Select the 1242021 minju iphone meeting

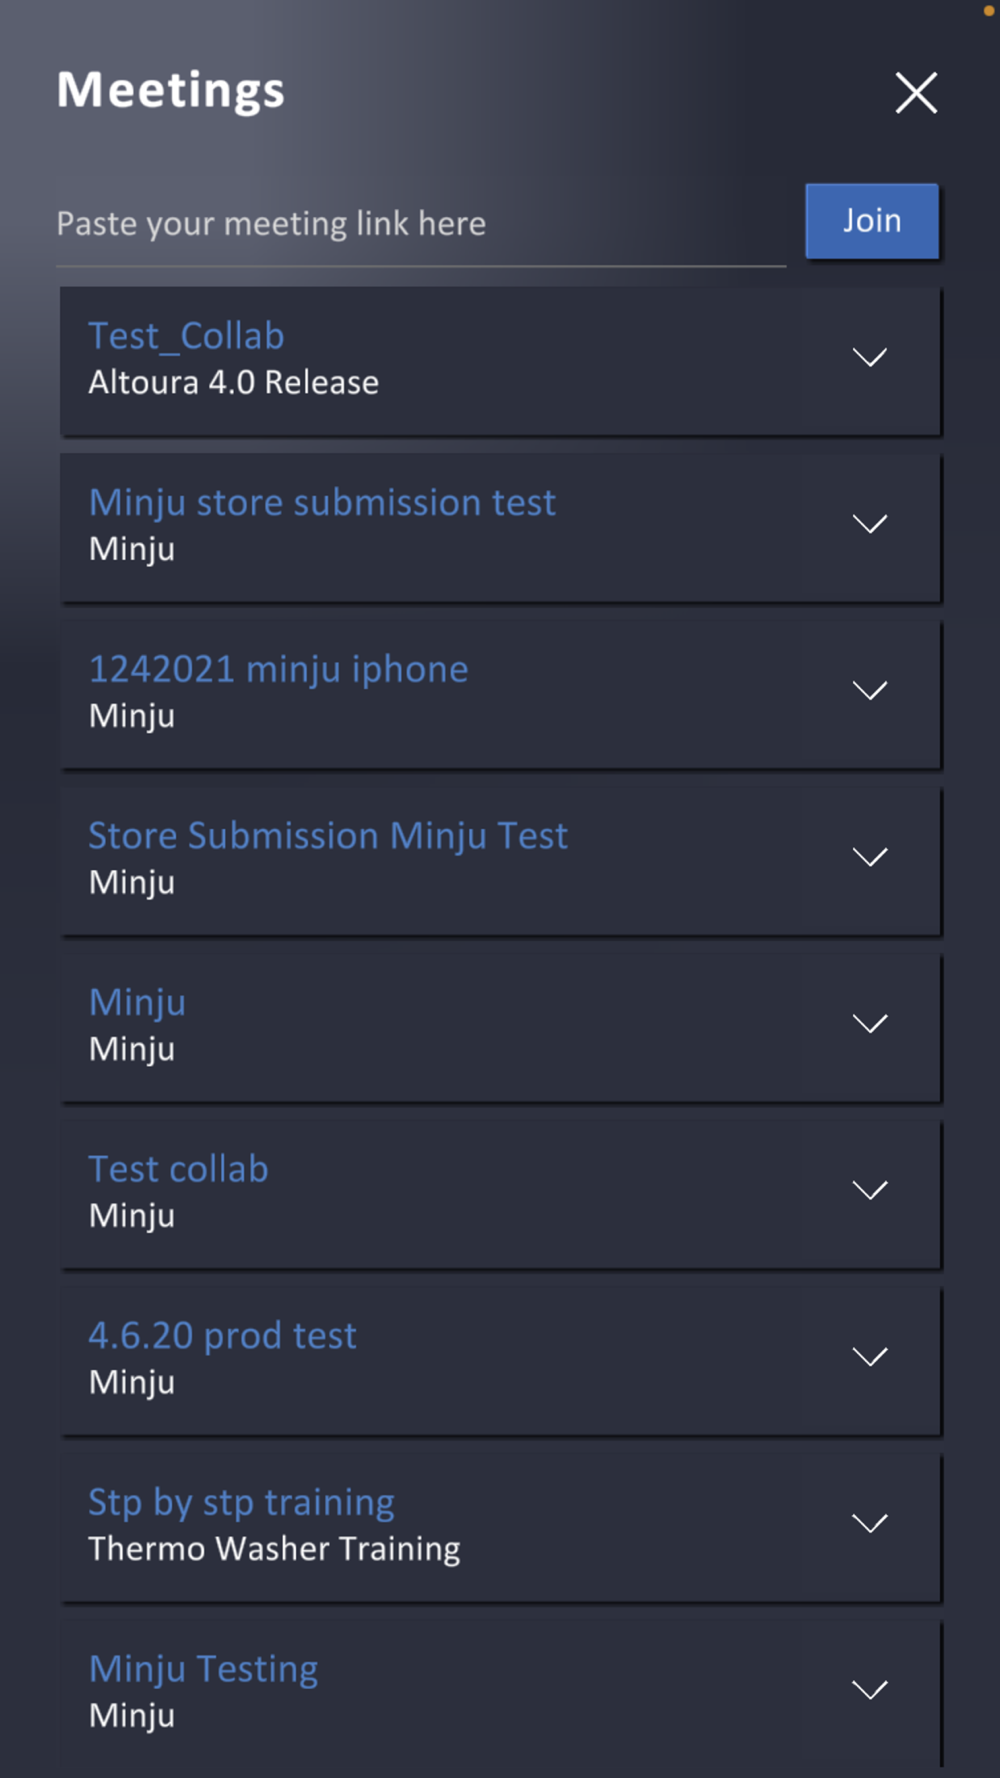pos(278,669)
